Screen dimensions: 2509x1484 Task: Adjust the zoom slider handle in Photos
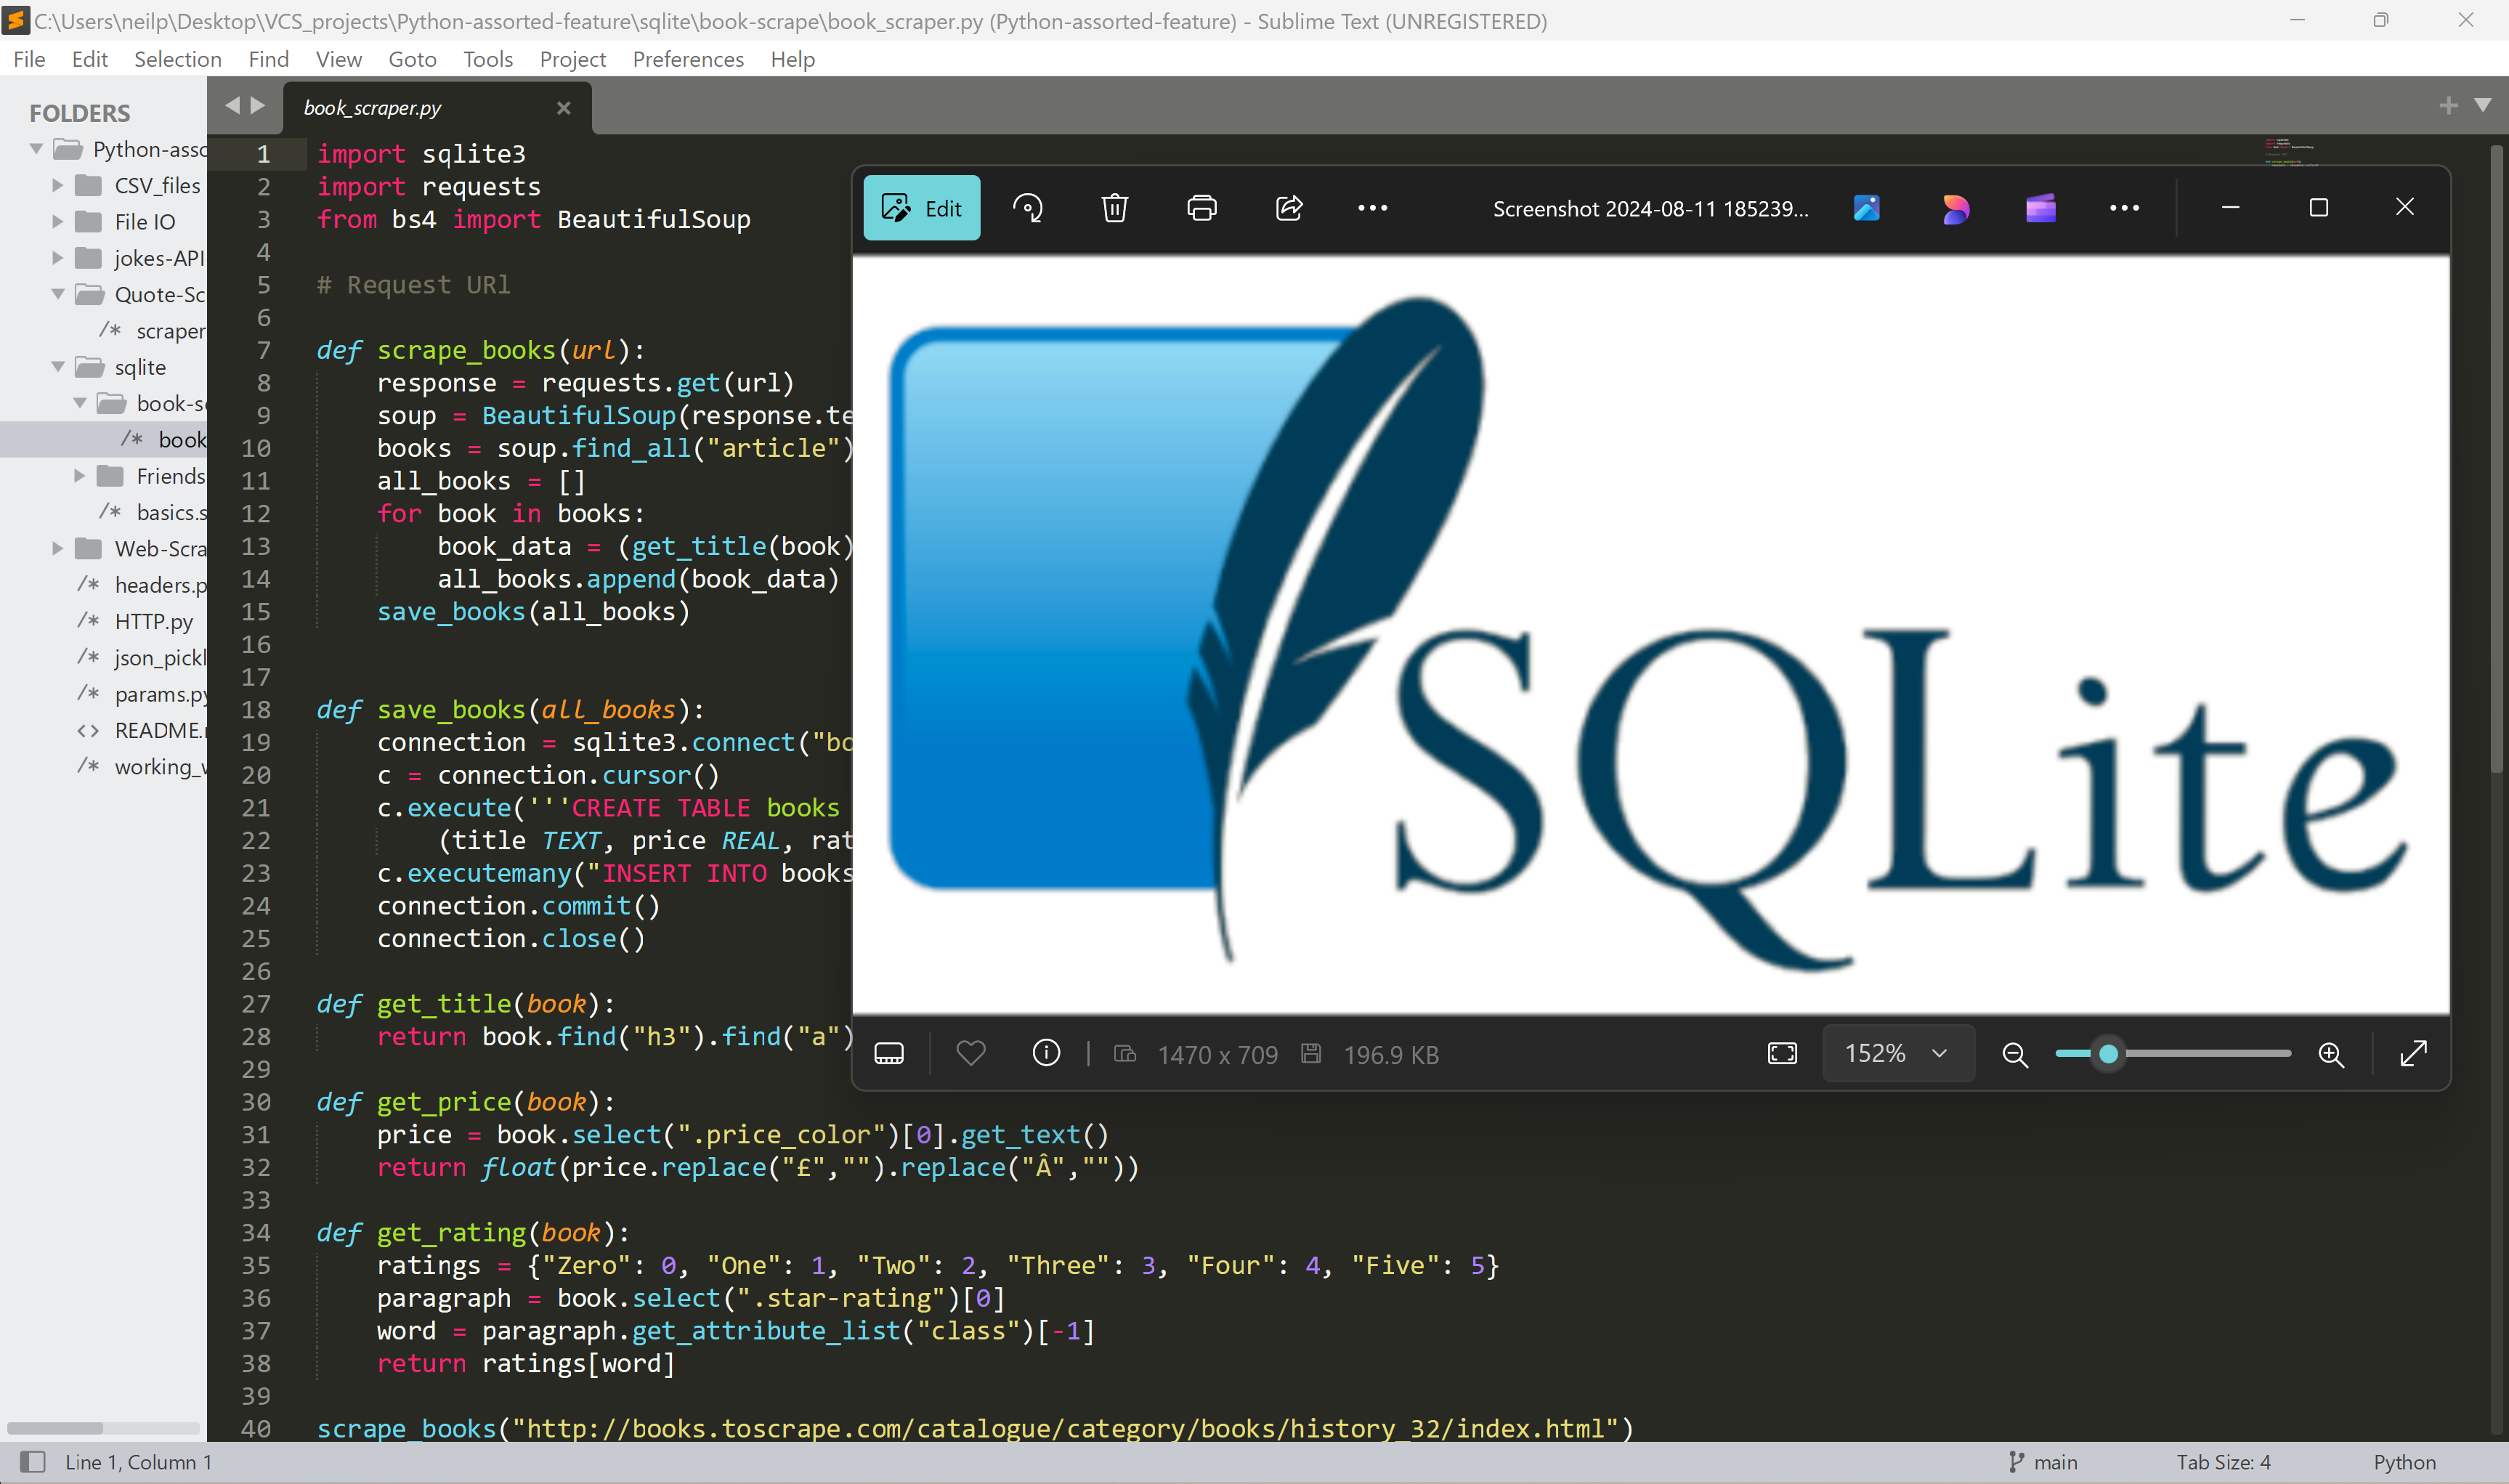2108,1053
